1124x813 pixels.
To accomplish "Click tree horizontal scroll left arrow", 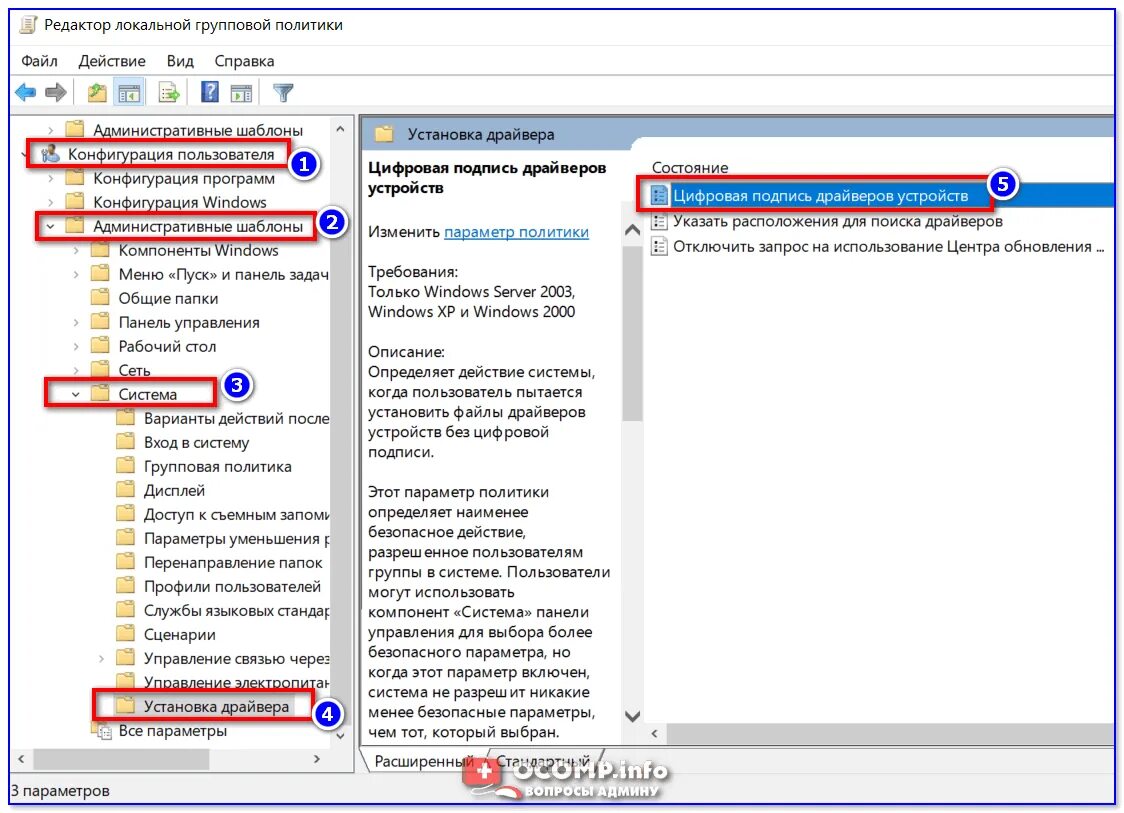I will (21, 759).
